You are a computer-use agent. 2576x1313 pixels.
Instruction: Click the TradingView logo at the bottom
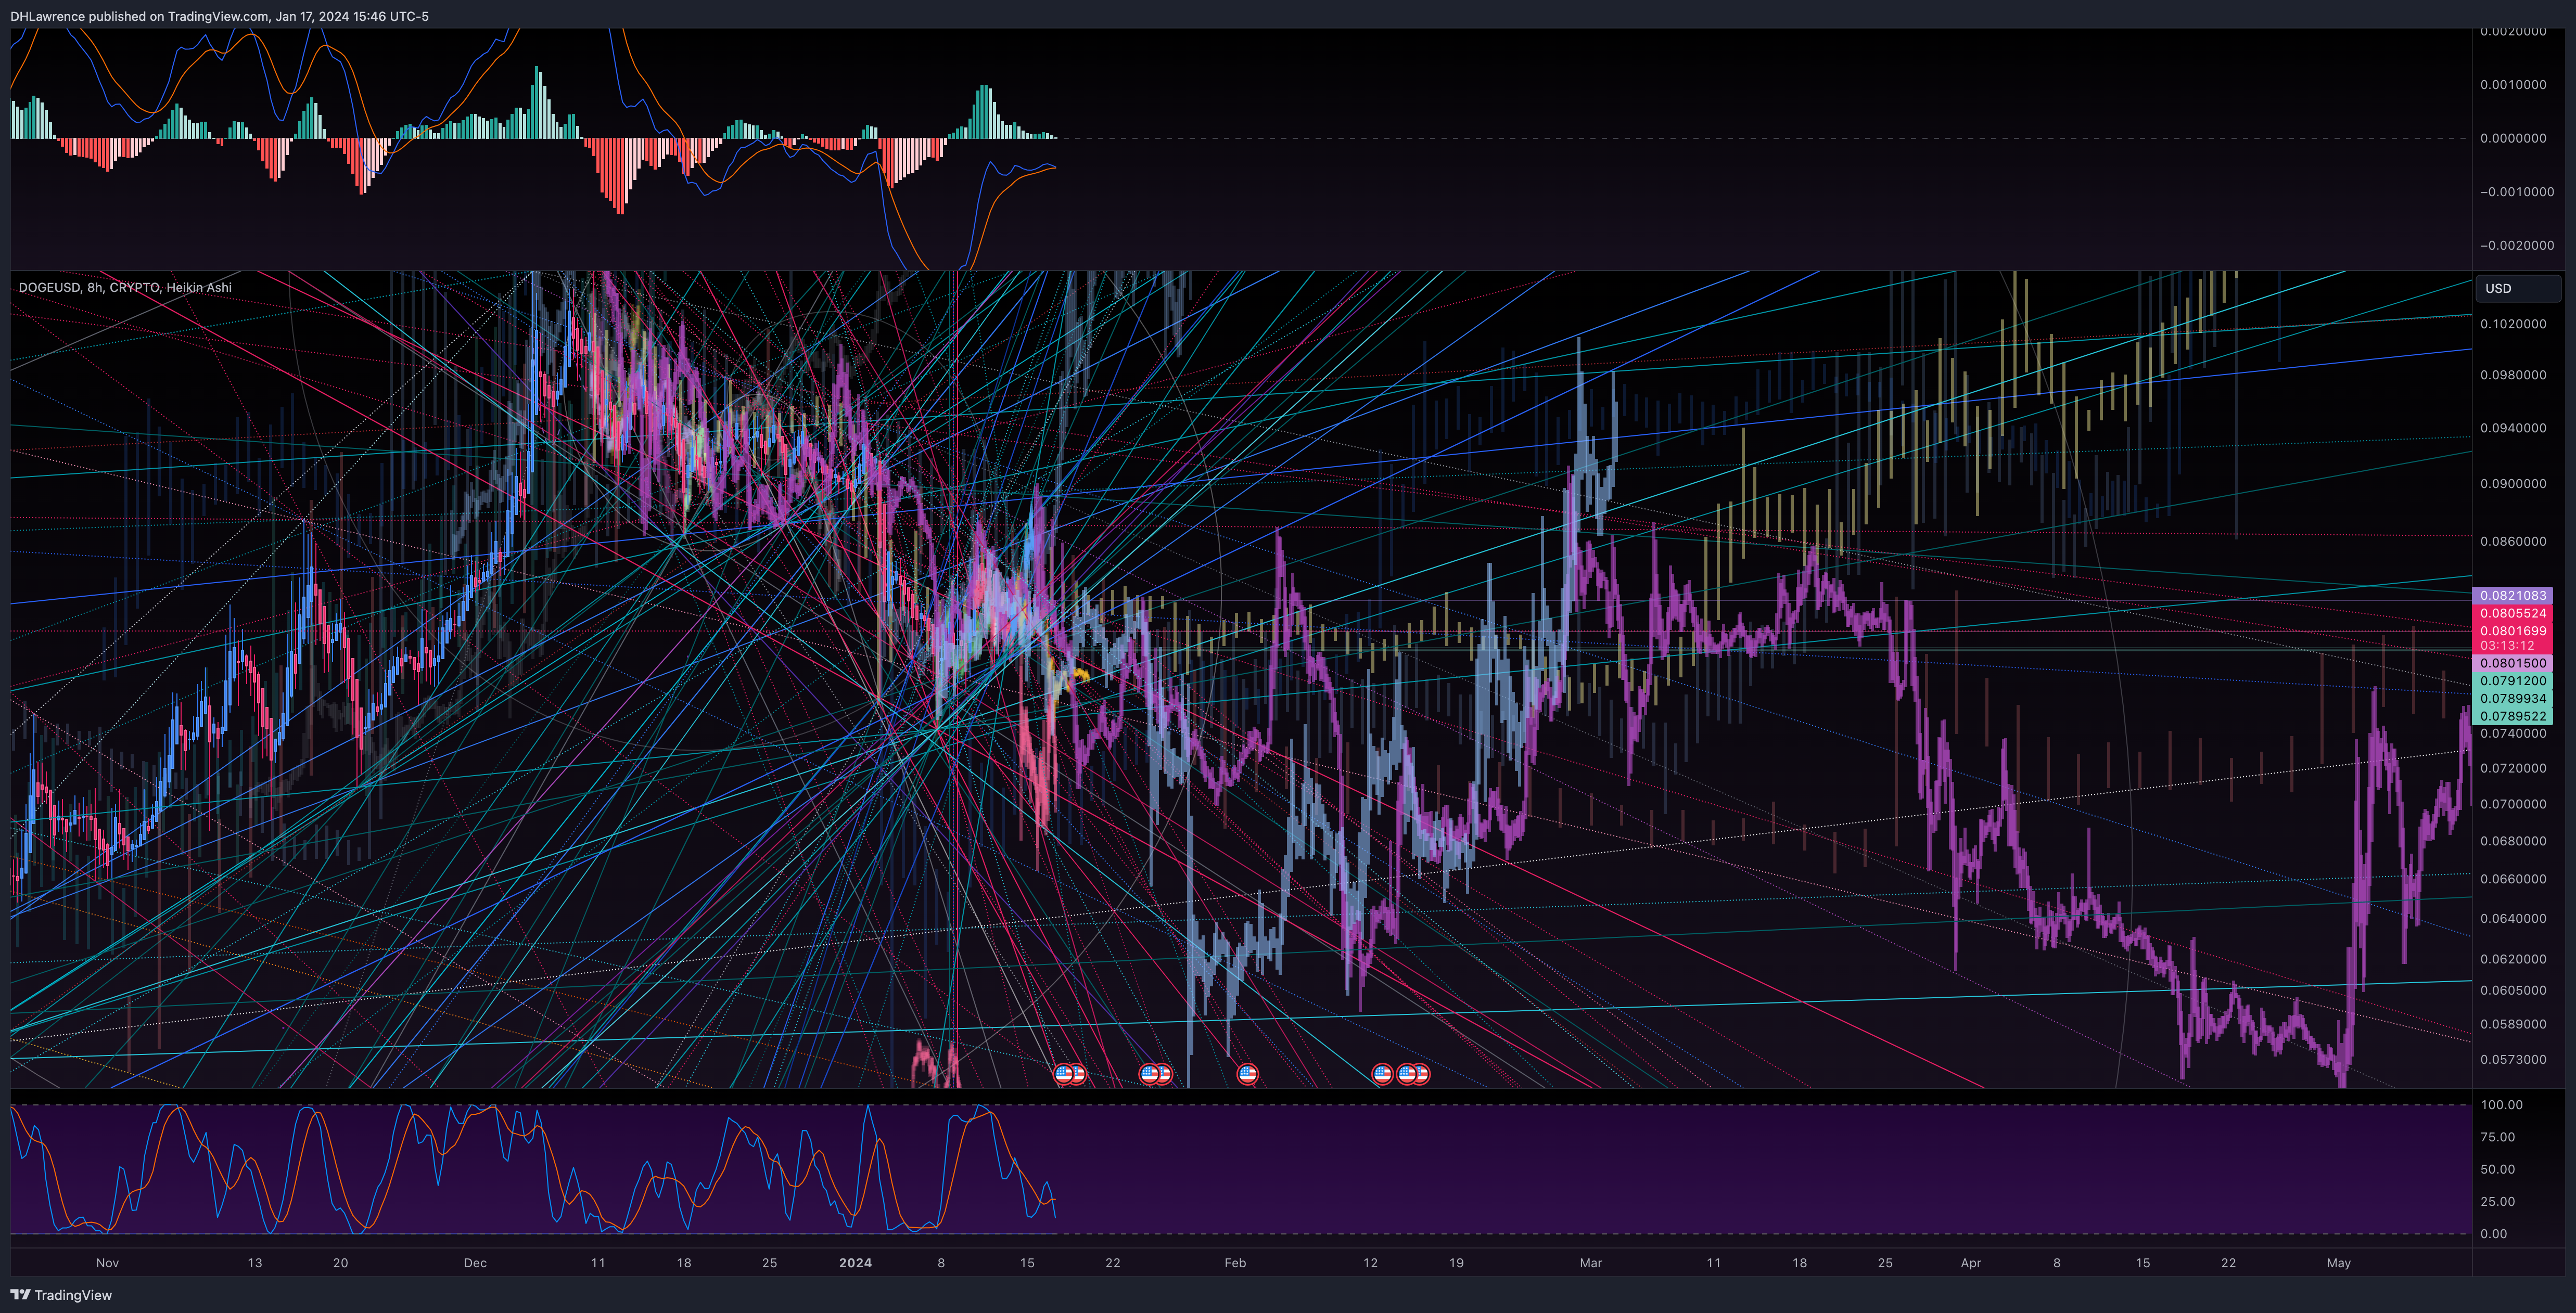pyautogui.click(x=61, y=1295)
